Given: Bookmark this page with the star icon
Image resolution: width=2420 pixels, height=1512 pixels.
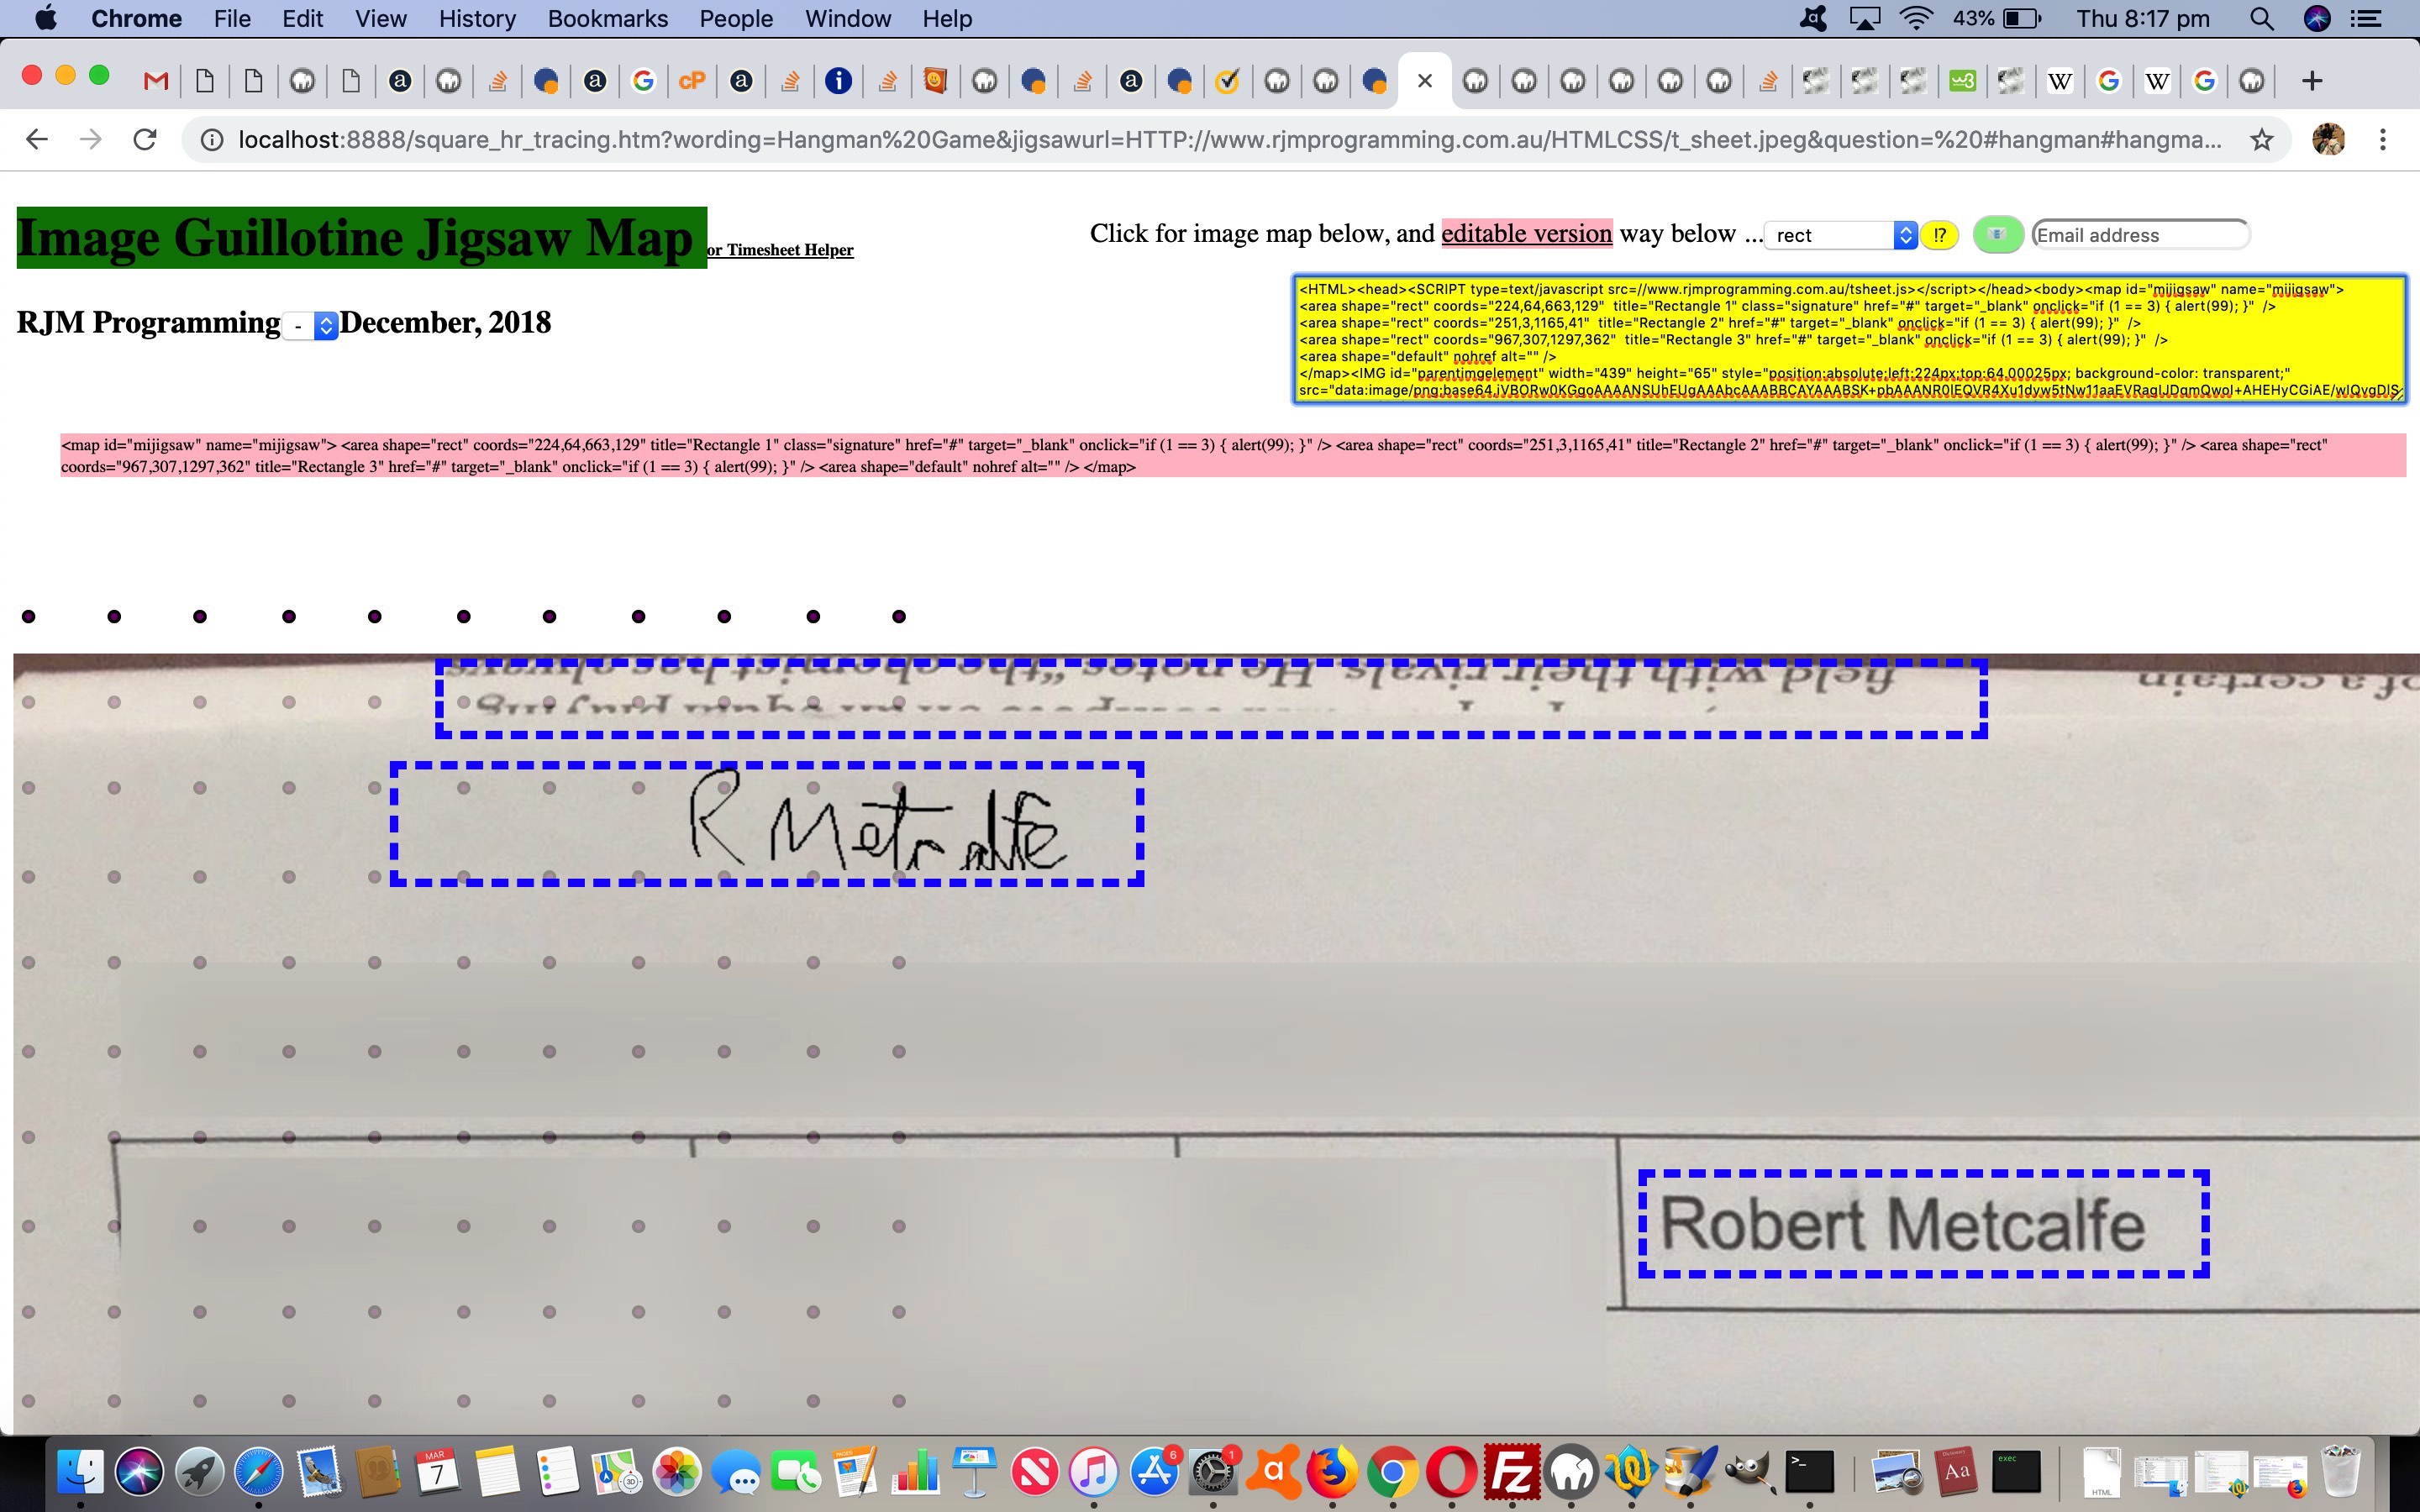Looking at the screenshot, I should [2262, 140].
